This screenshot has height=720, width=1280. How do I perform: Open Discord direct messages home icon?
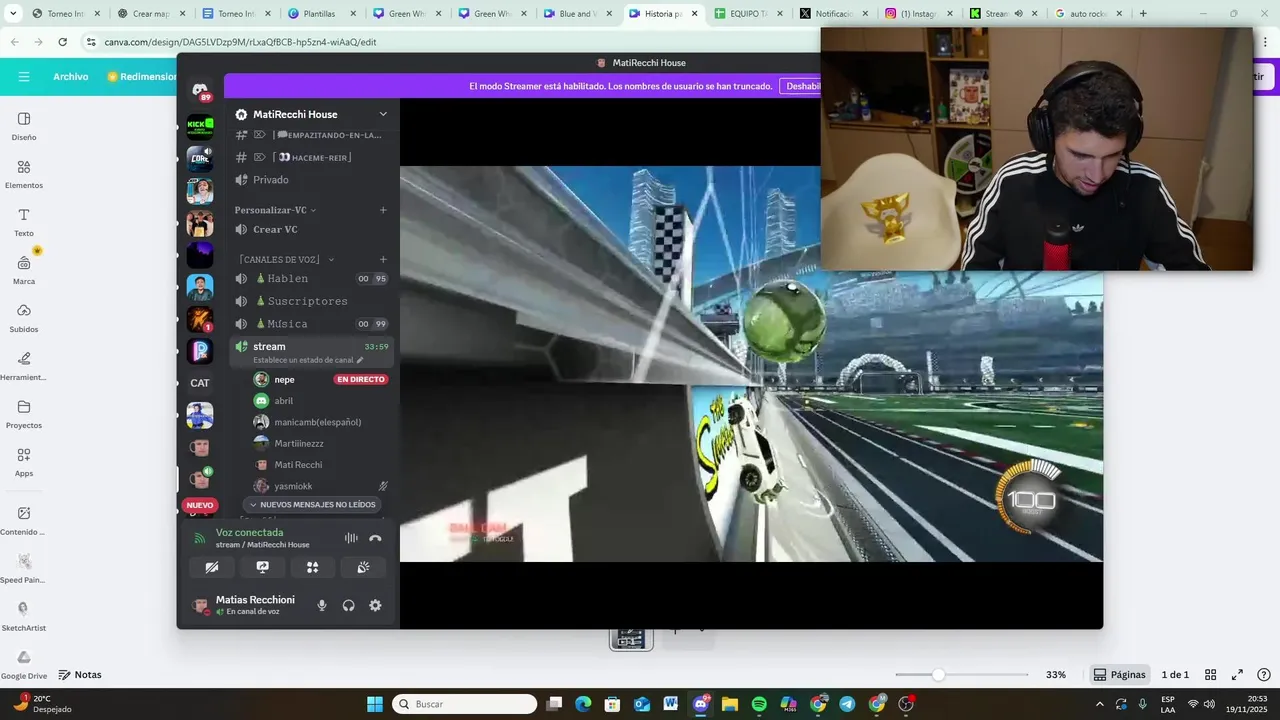(x=200, y=91)
